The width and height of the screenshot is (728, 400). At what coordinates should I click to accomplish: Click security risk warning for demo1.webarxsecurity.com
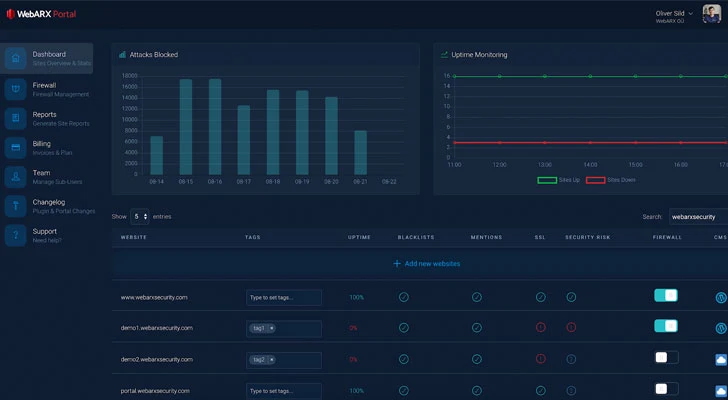(571, 328)
